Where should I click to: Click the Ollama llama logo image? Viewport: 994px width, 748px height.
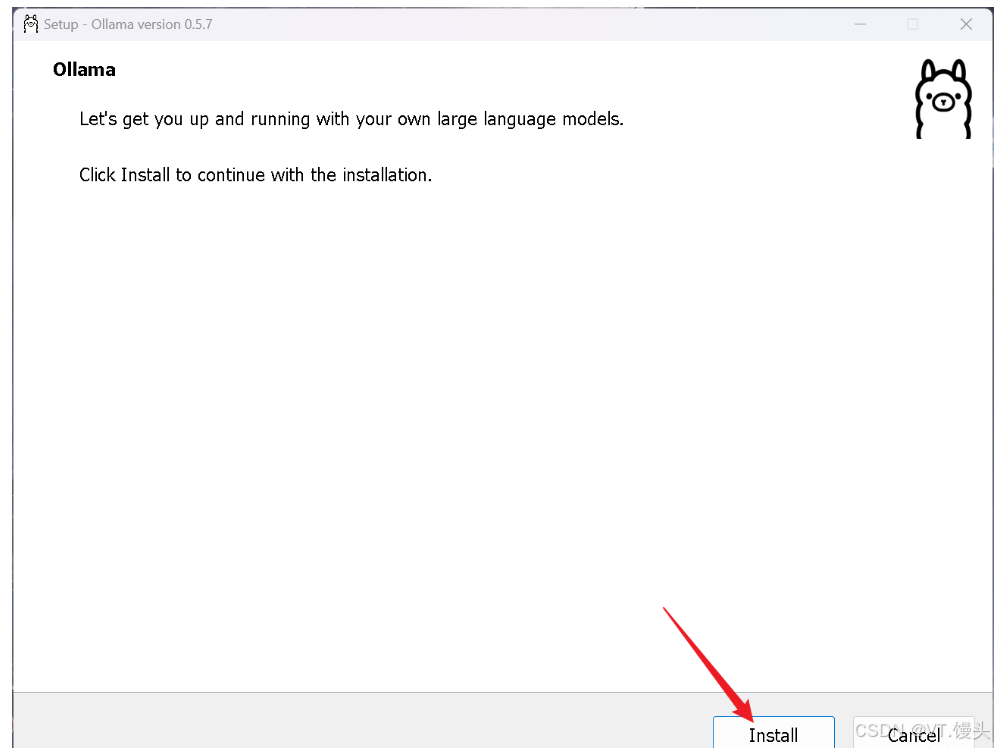[x=943, y=99]
